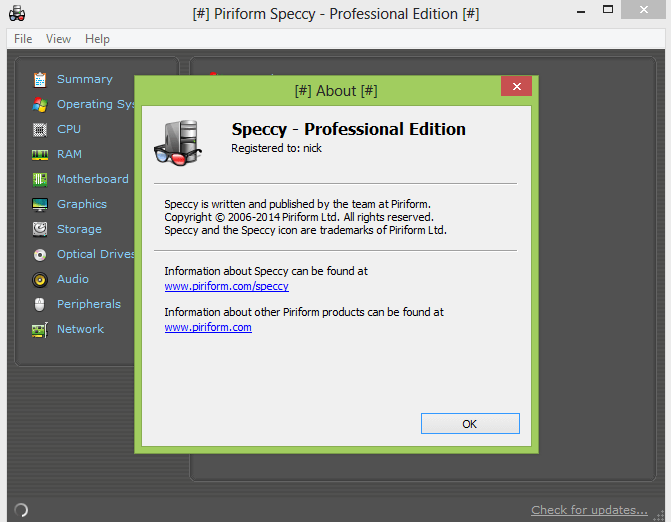View the Audio section
Screen dimensions: 671x522
click(x=73, y=279)
